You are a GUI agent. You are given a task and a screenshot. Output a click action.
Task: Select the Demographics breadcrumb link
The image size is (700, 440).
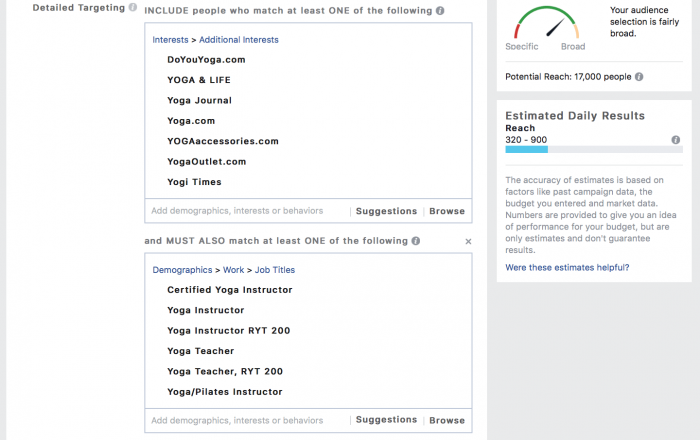click(182, 270)
